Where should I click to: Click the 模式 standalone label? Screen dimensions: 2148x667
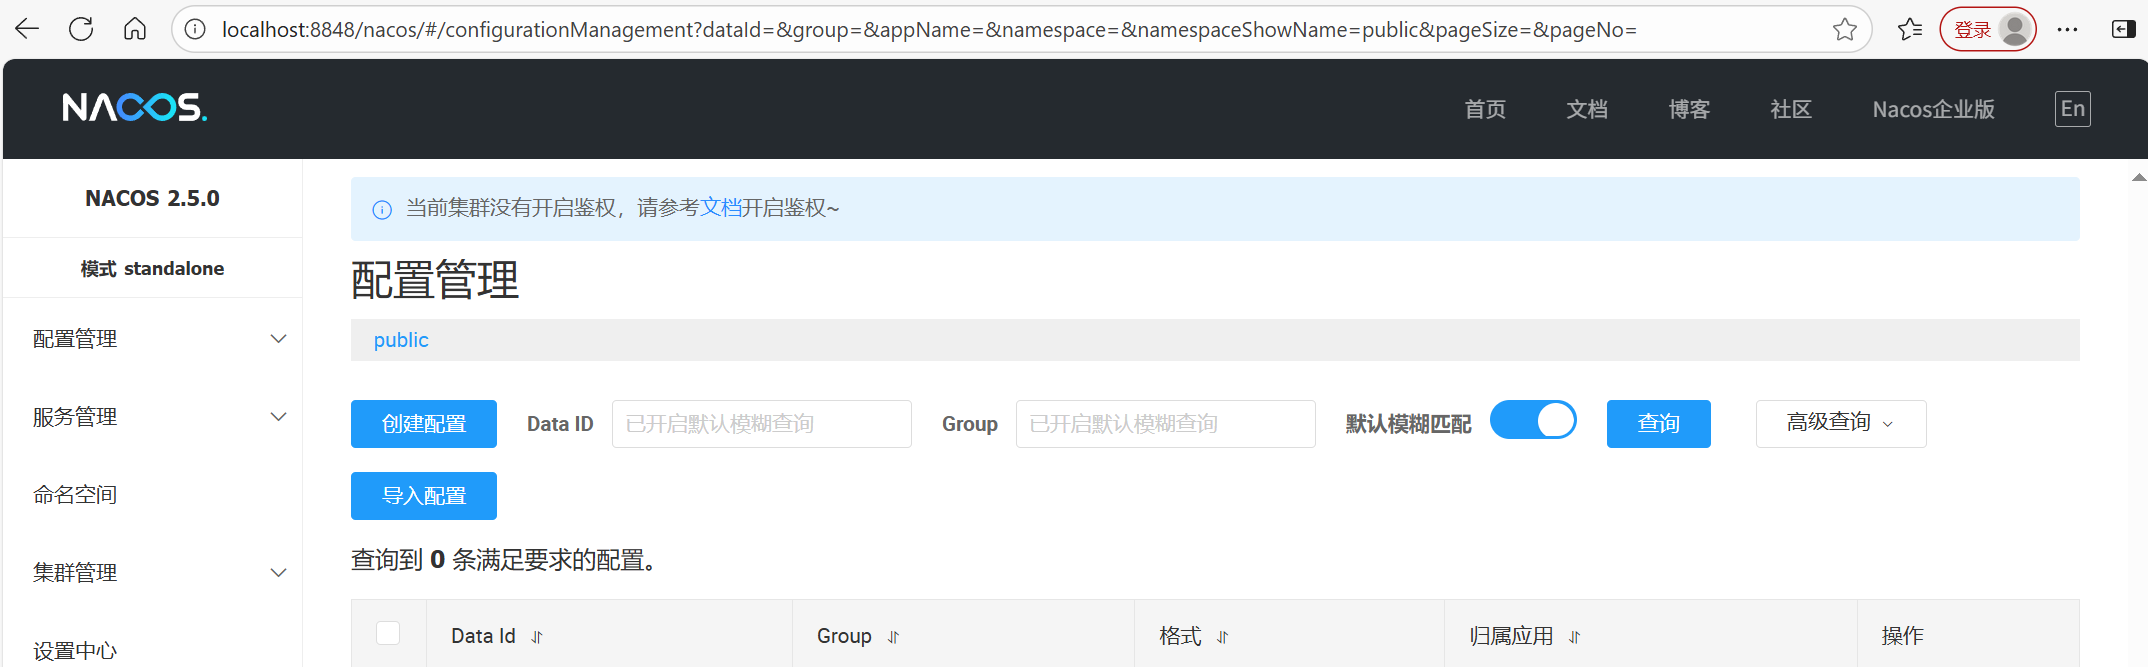click(152, 269)
